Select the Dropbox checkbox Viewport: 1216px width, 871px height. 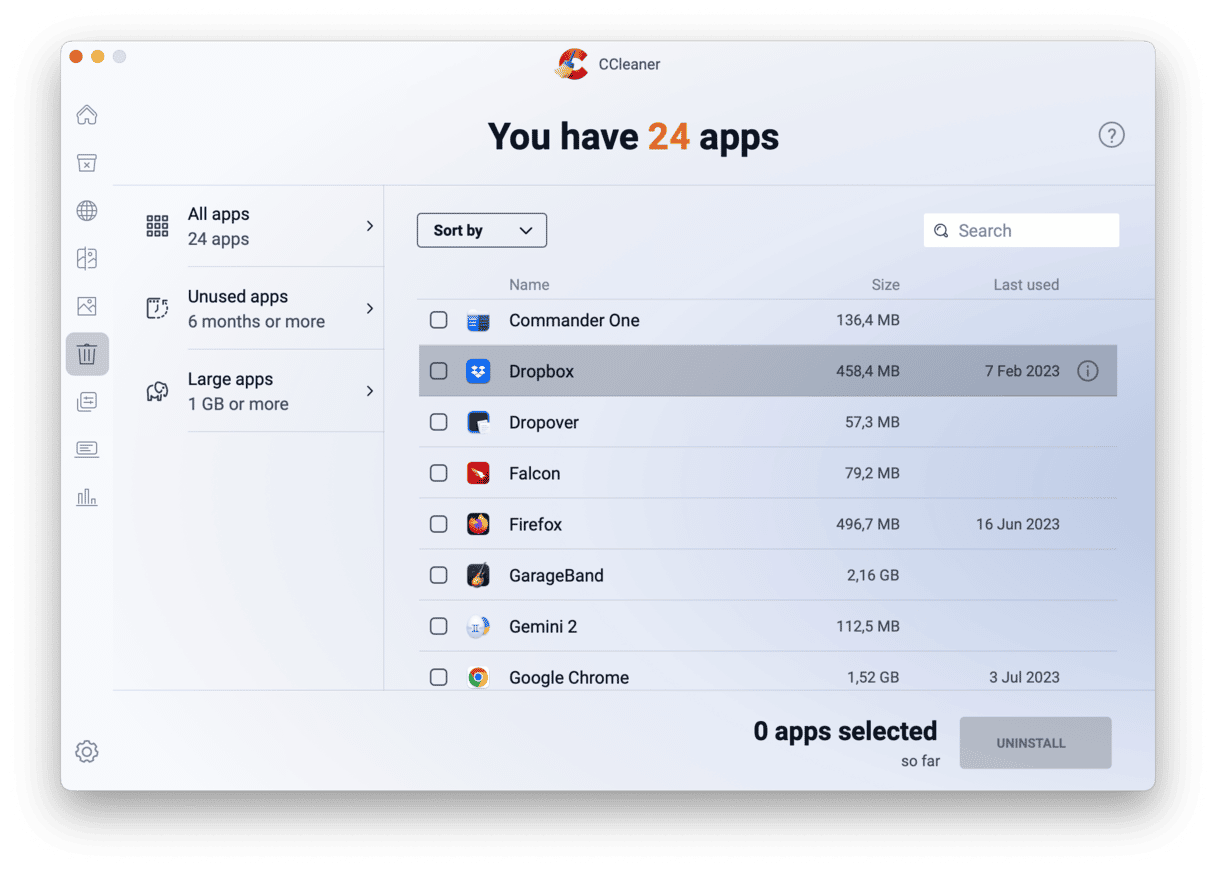[439, 371]
